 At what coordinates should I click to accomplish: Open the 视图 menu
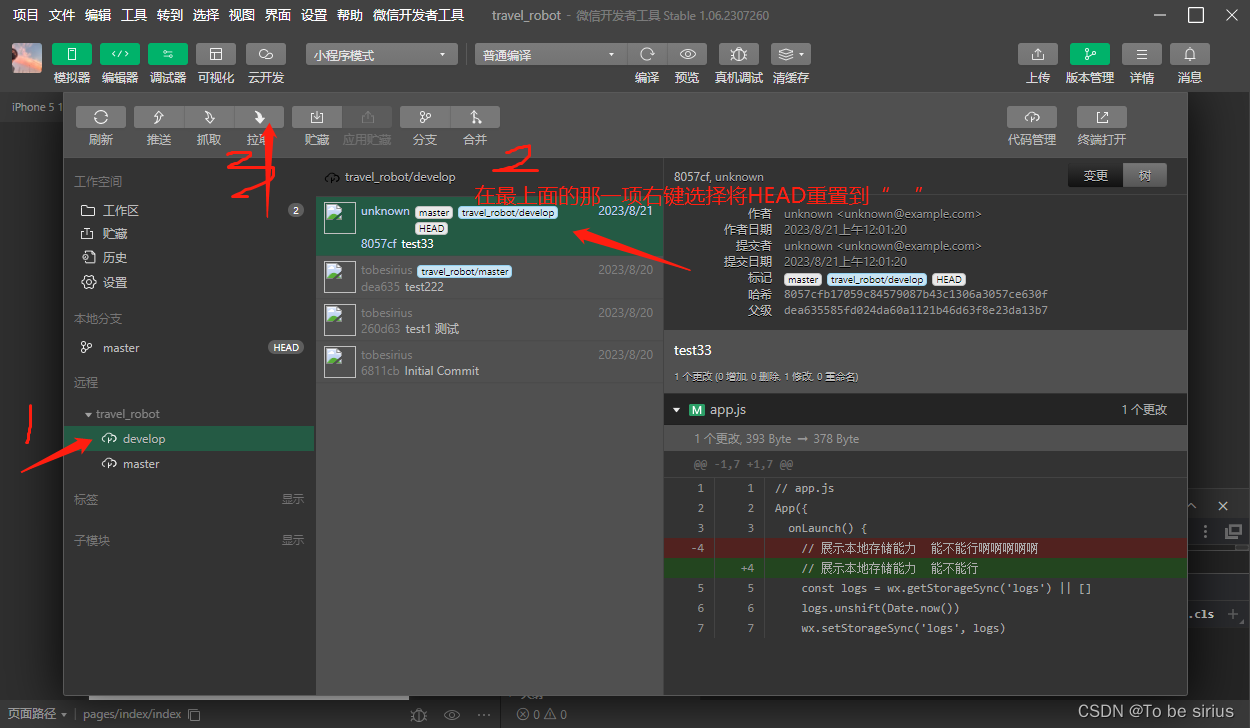point(241,15)
